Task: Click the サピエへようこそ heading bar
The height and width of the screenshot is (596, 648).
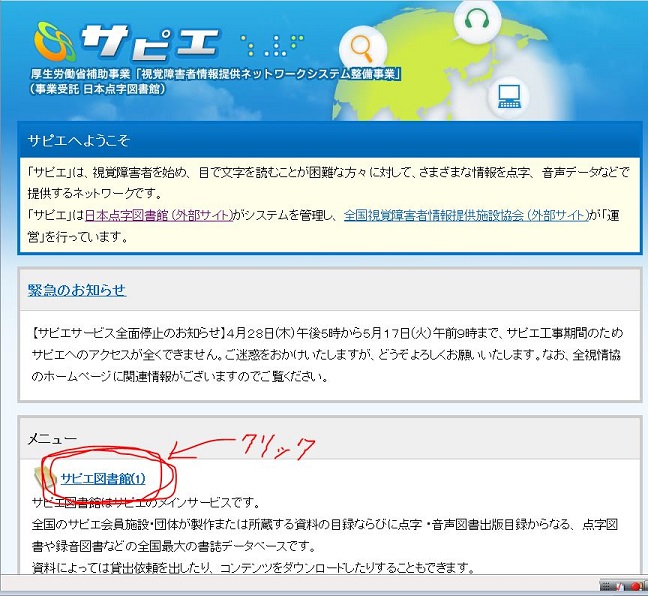Action: coord(329,140)
